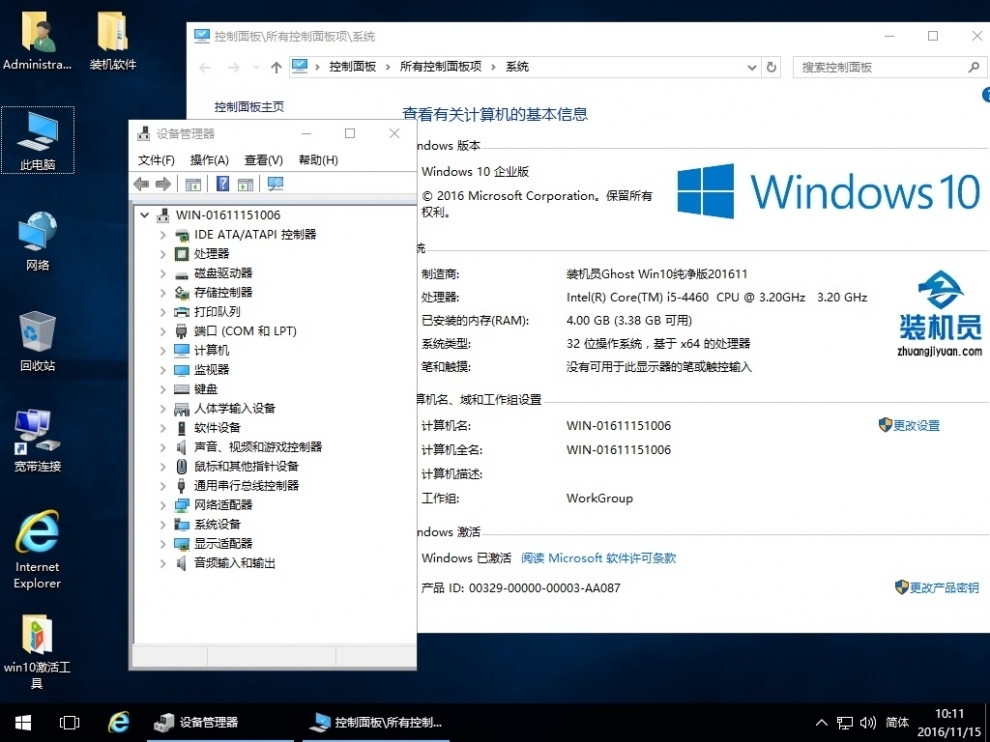Select the disk drives (磁盘驱动器) icon
Image resolution: width=990 pixels, height=742 pixels.
pos(182,273)
